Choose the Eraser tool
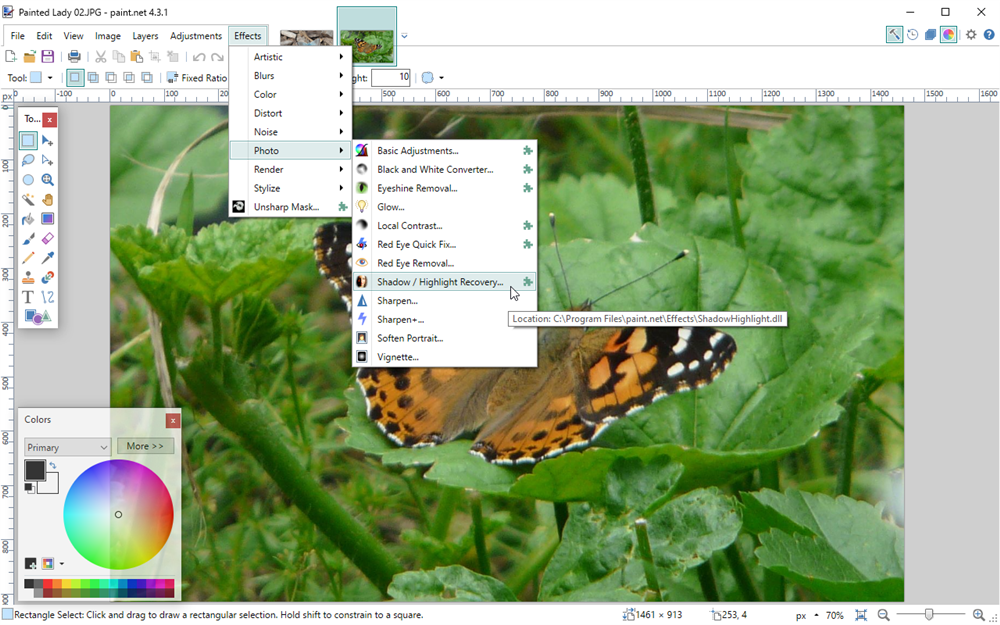Screen dimensions: 1000x625 tap(47, 238)
